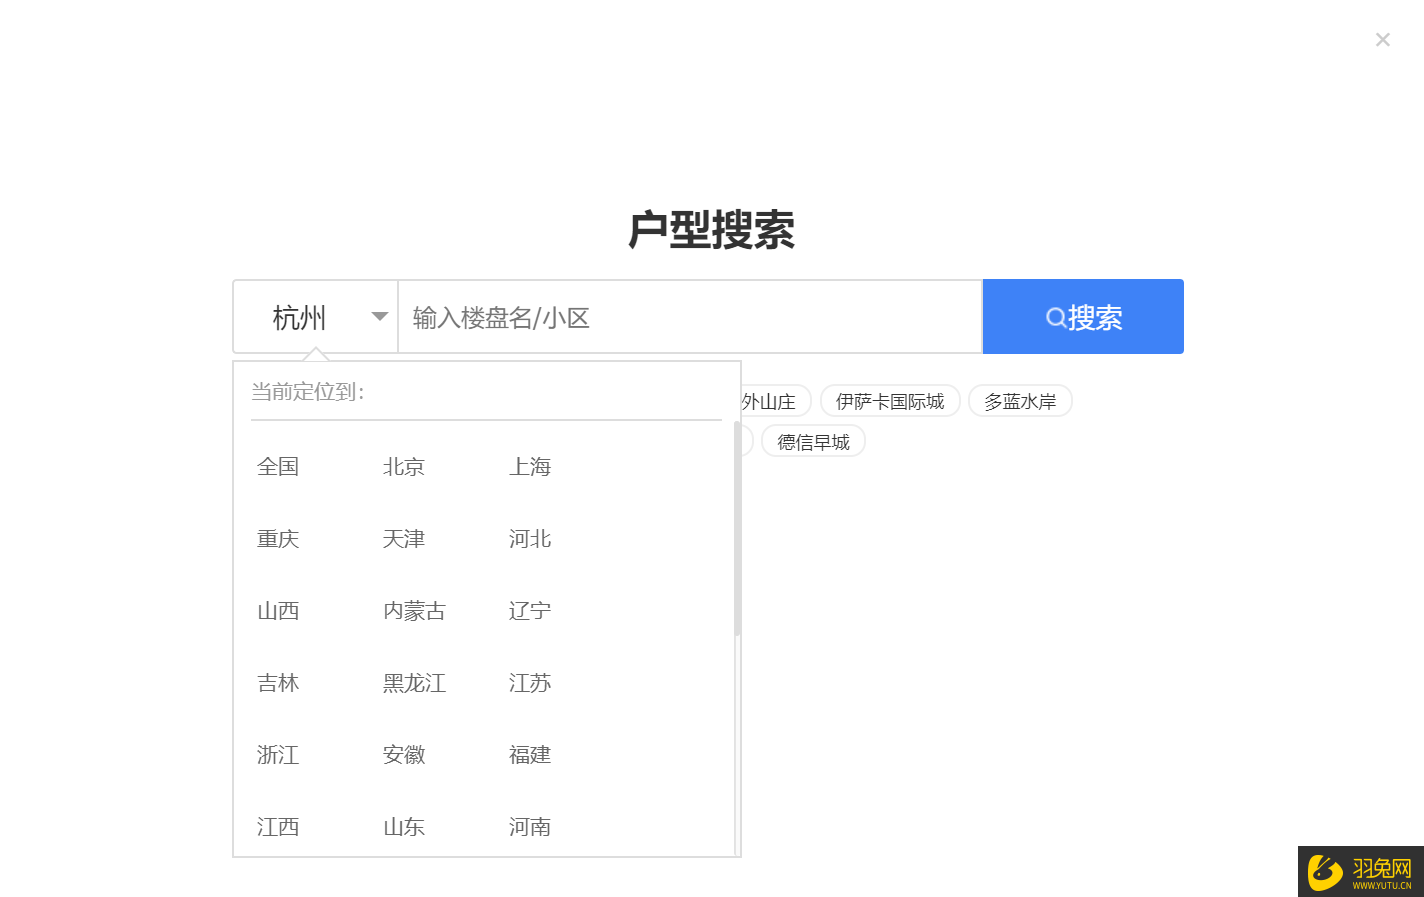Screen dimensions: 1424x897
Task: Click the 伊萨卡国际城 suggestion tag
Action: (x=890, y=401)
